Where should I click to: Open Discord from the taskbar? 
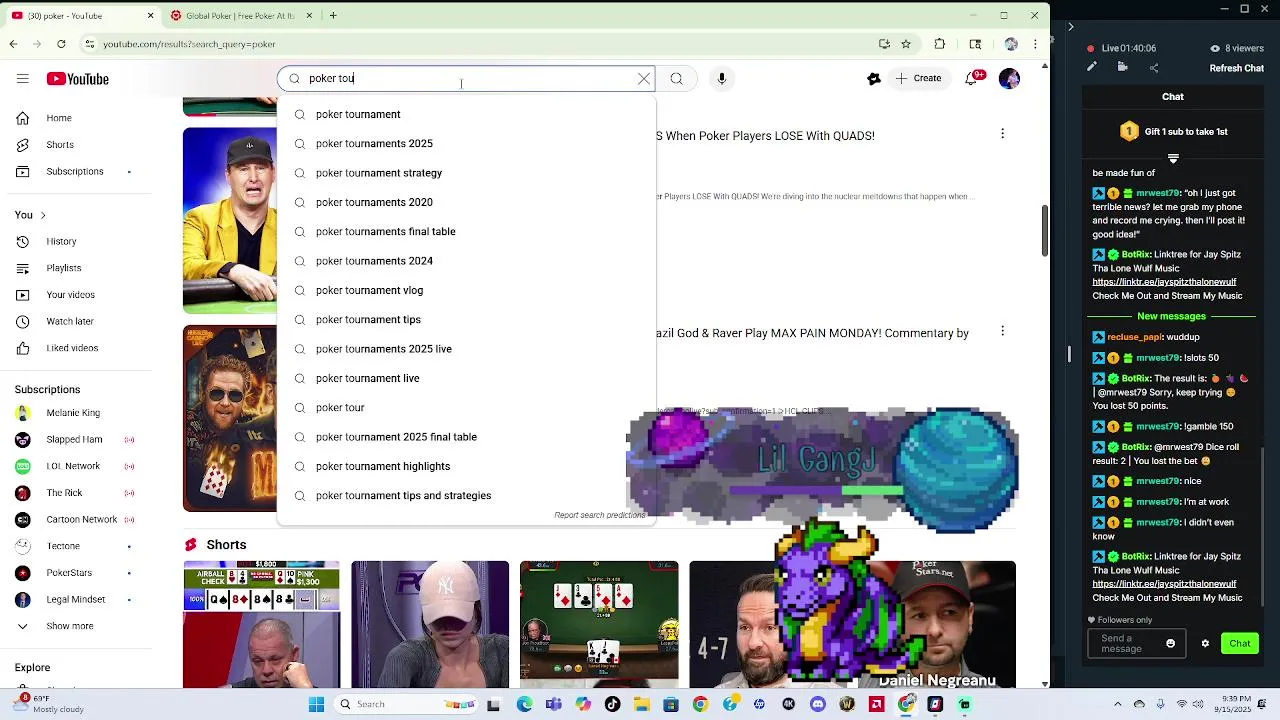coord(818,704)
